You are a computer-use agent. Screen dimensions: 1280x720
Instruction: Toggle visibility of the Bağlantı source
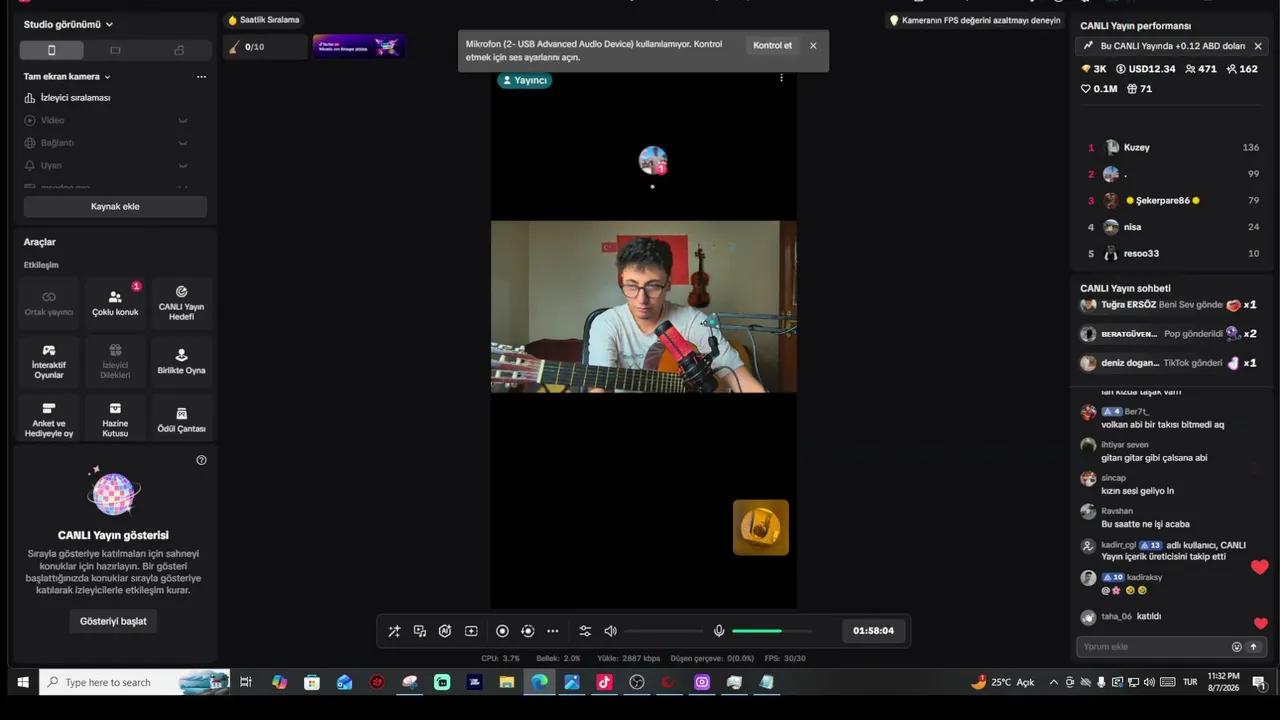coord(183,143)
